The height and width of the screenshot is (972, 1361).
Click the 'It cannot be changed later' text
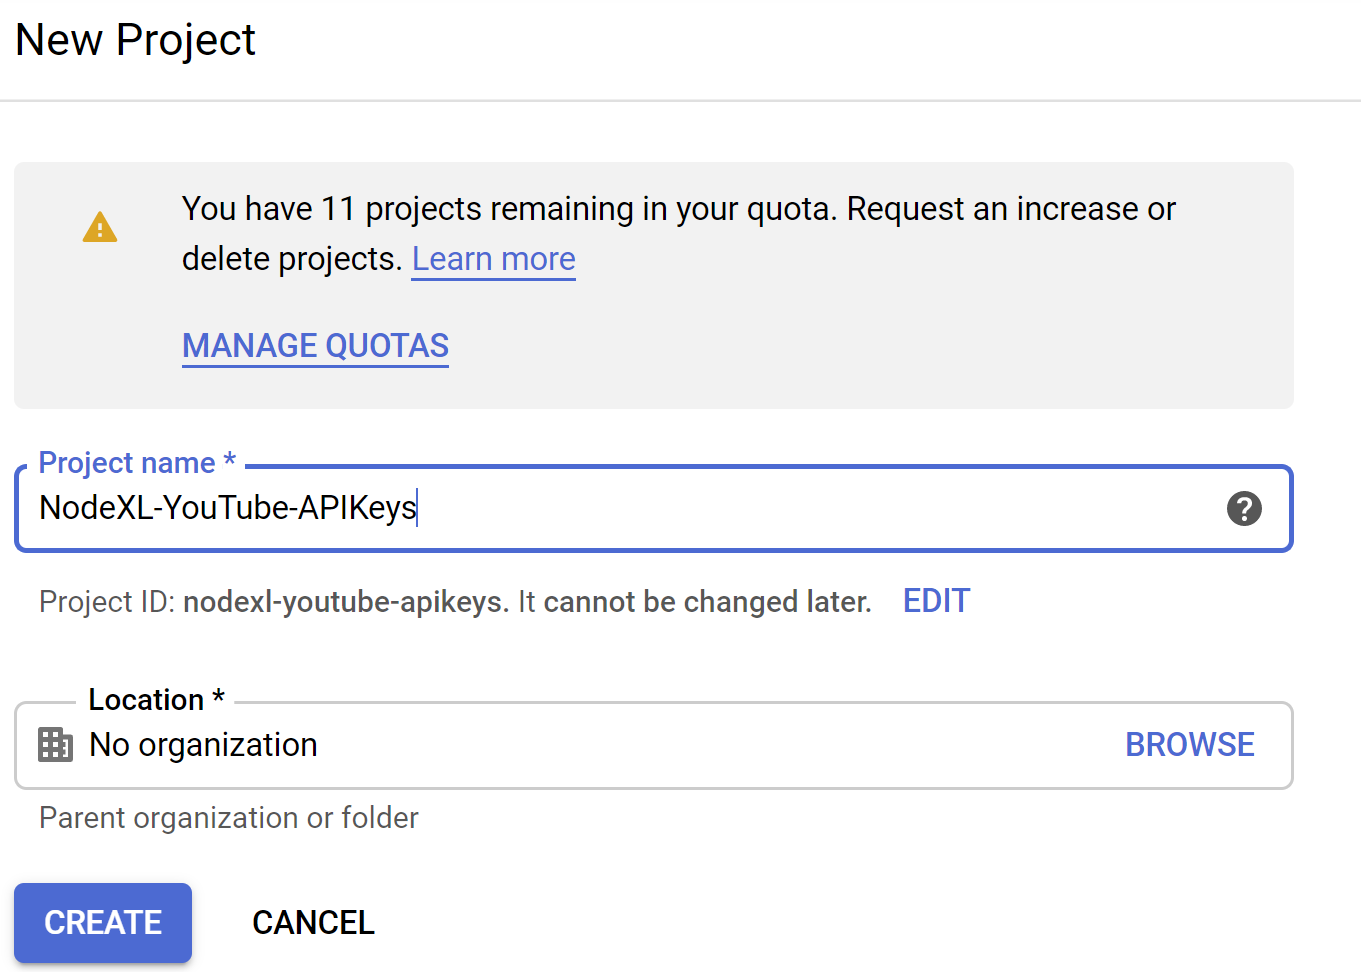click(x=694, y=602)
